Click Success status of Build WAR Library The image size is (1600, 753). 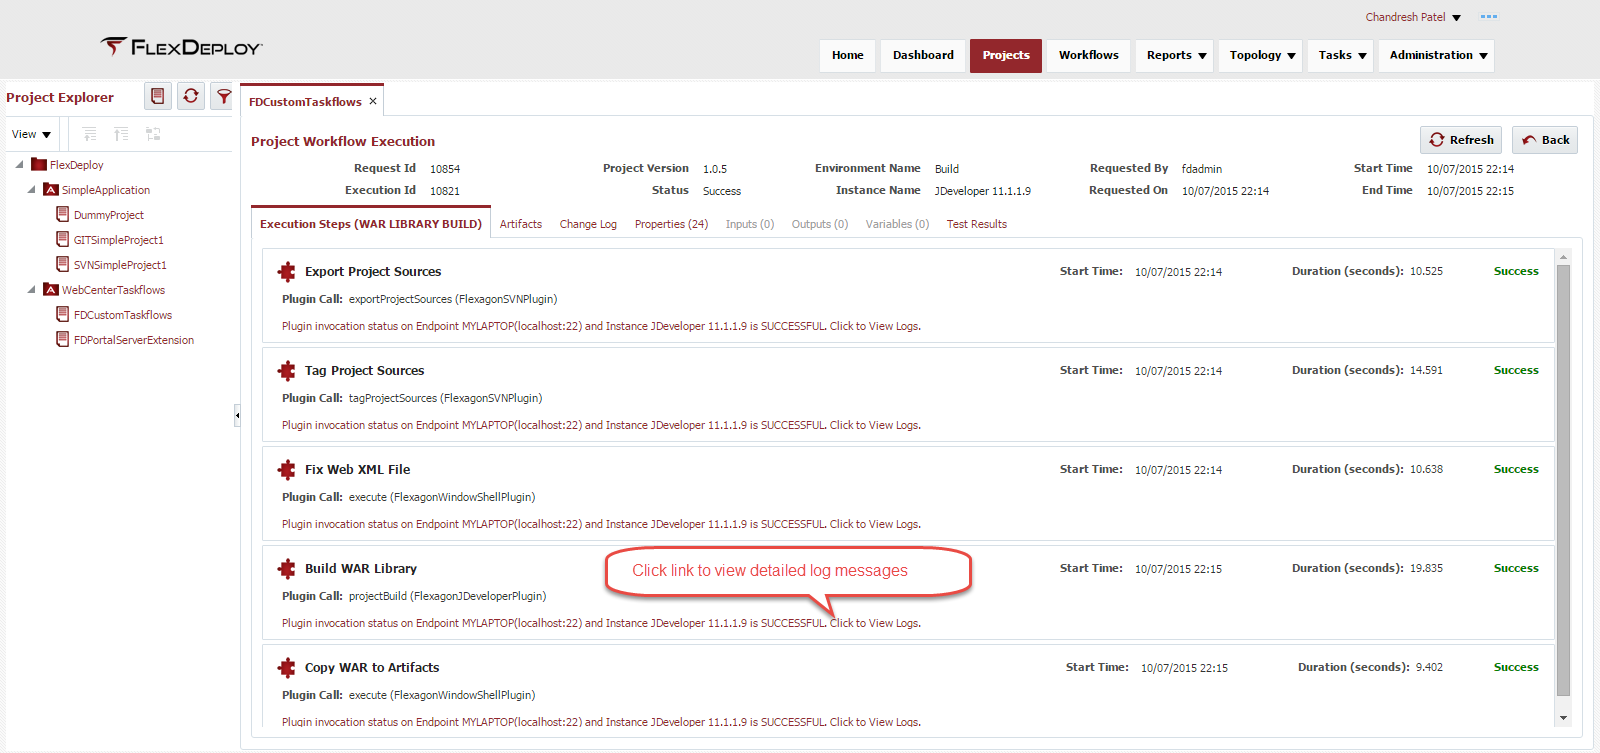pyautogui.click(x=1516, y=568)
